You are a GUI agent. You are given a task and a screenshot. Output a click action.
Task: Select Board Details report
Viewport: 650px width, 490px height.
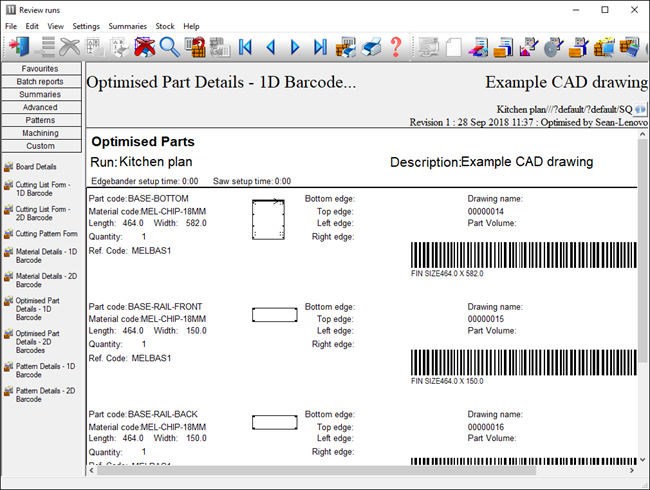[36, 167]
